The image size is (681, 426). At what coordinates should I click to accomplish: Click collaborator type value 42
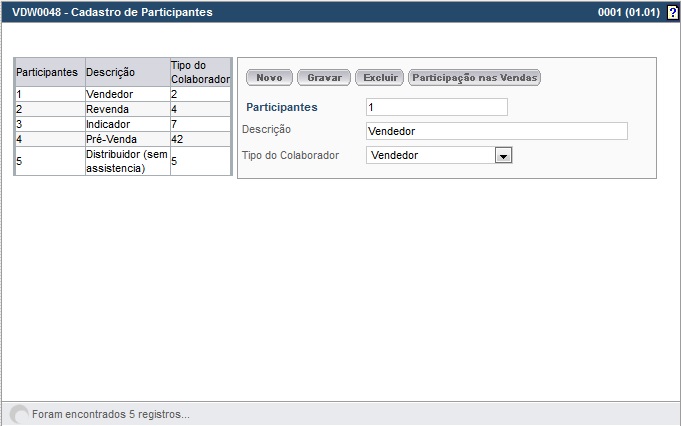[200, 139]
